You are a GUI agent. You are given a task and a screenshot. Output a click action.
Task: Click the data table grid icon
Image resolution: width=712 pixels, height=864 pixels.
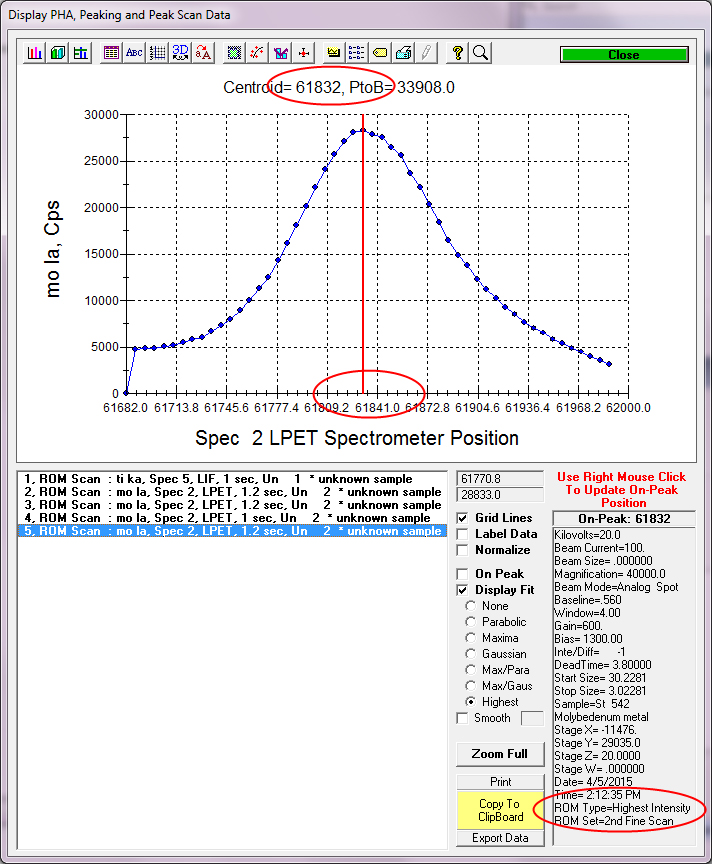tap(112, 53)
